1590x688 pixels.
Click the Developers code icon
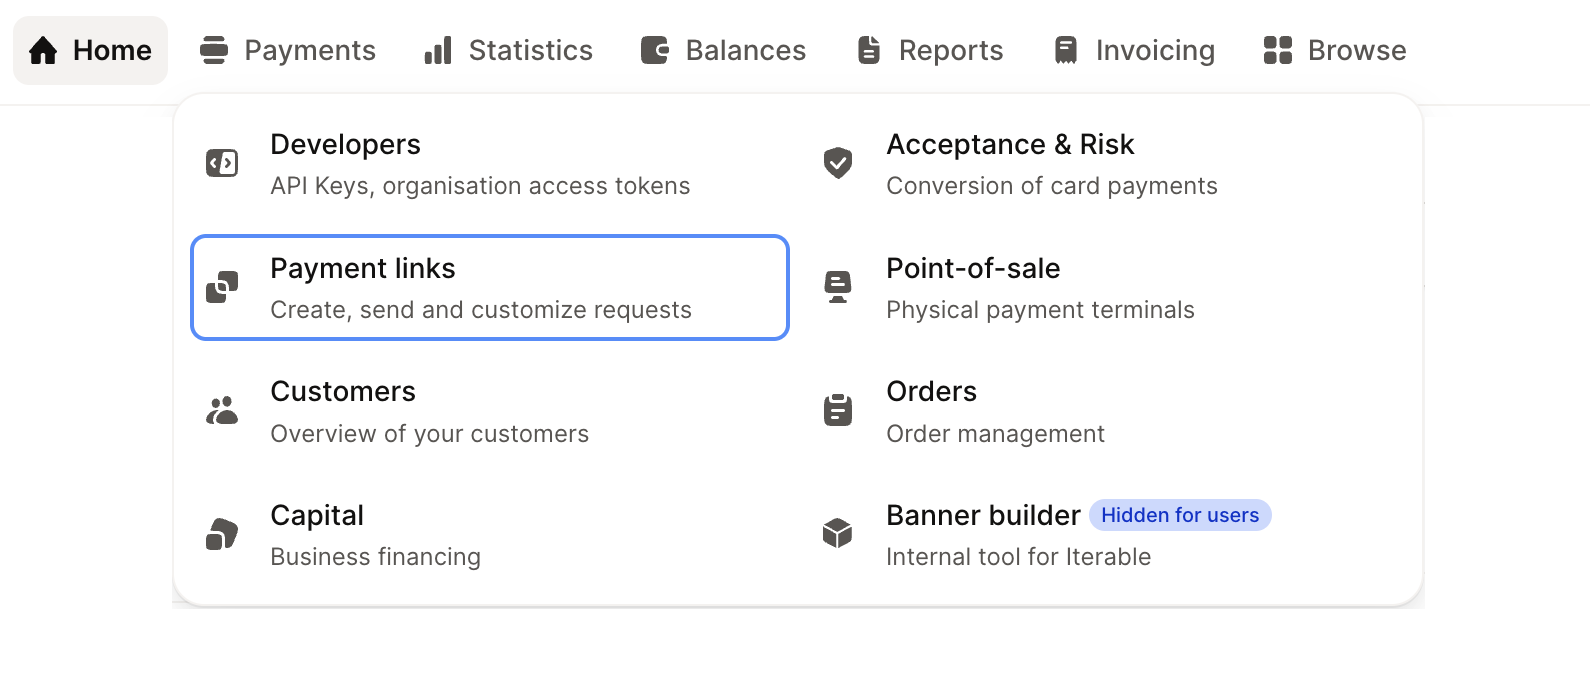[222, 163]
